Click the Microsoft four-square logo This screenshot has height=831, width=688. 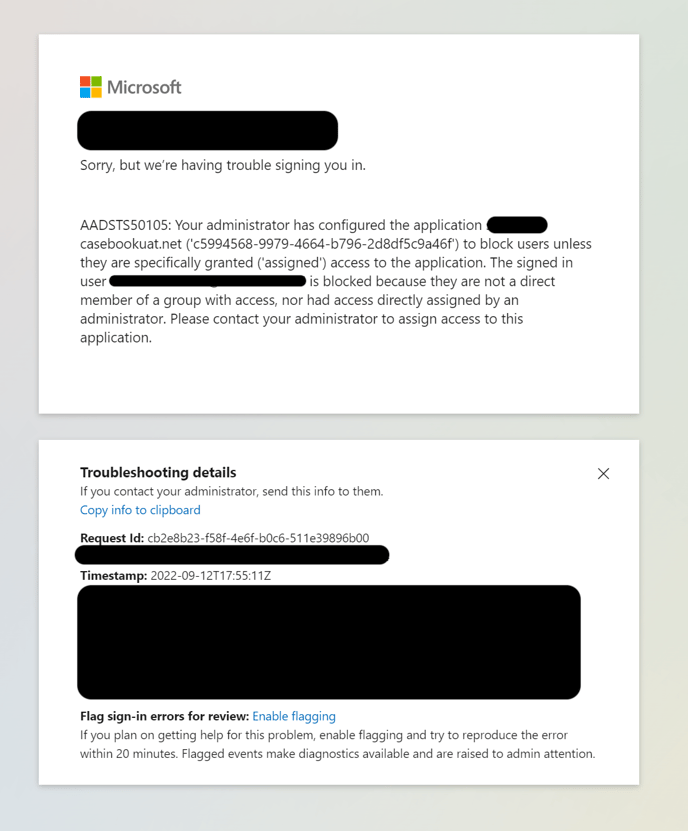91,87
